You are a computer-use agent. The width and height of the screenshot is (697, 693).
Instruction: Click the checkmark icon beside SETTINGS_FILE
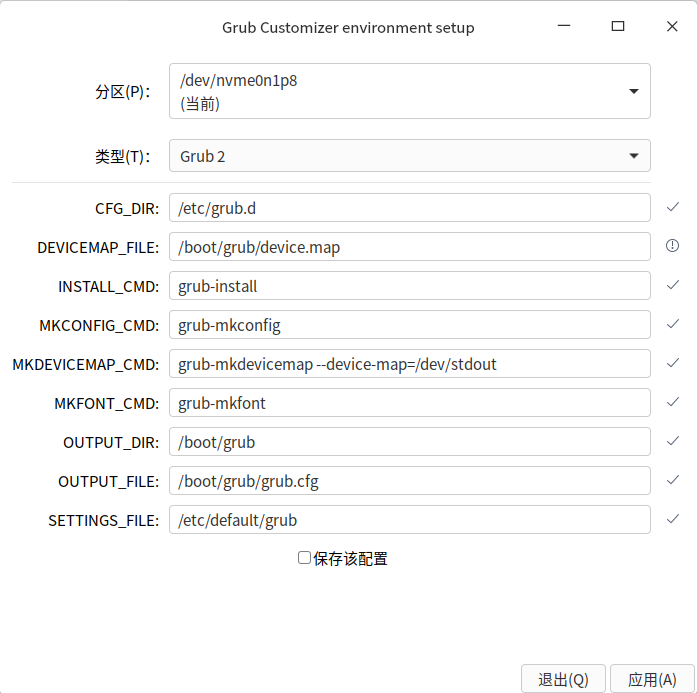[x=673, y=519]
